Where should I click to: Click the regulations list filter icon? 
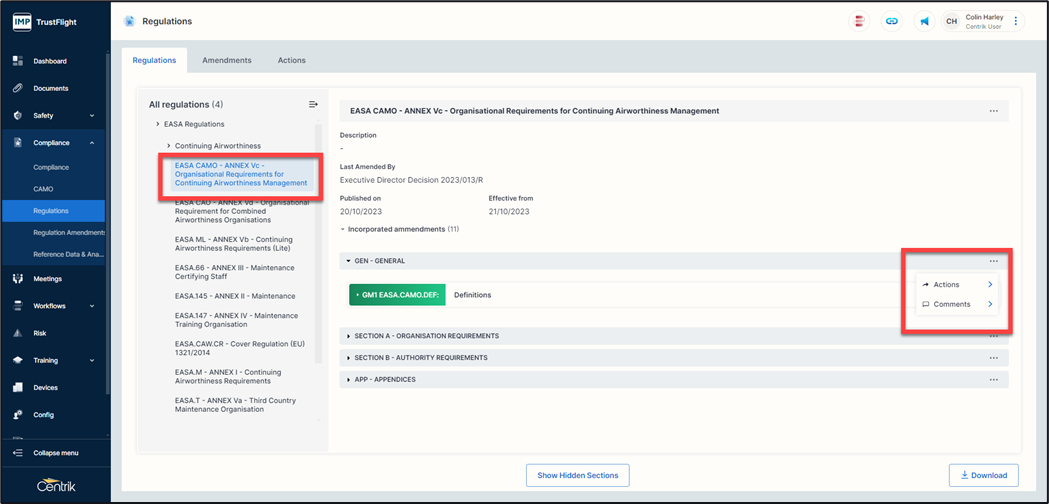(313, 104)
